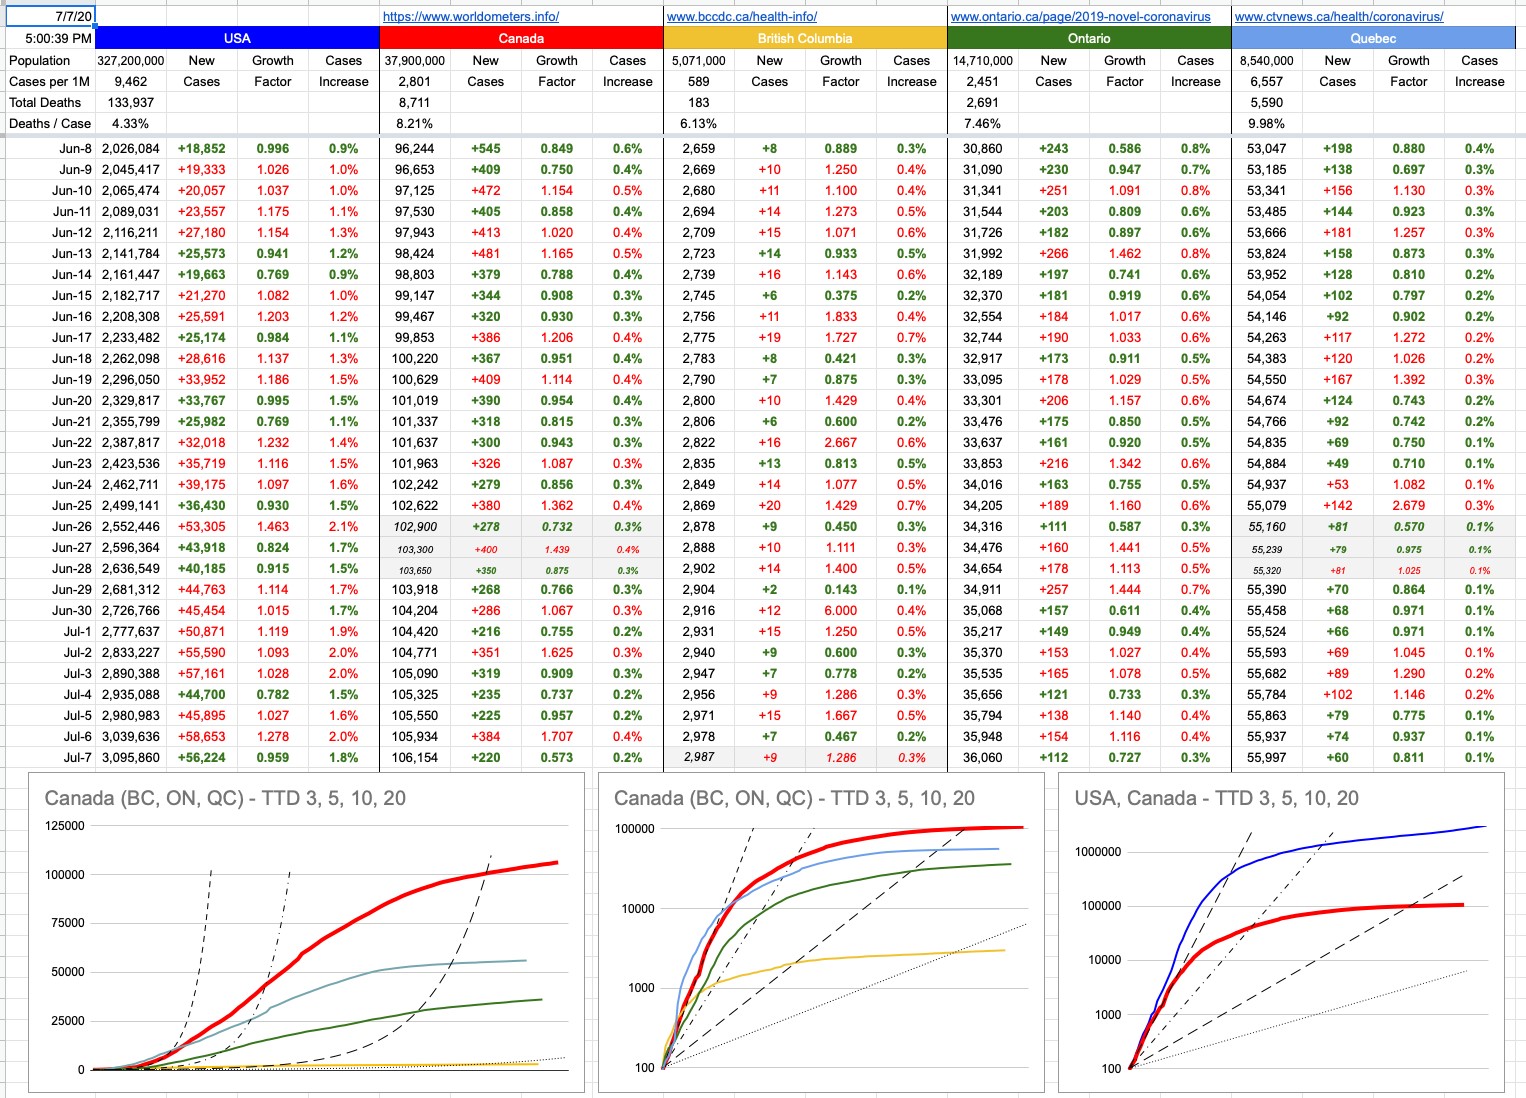This screenshot has height=1098, width=1526.
Task: Select Ontario Jun-29 new cases +257
Action: 1054,589
